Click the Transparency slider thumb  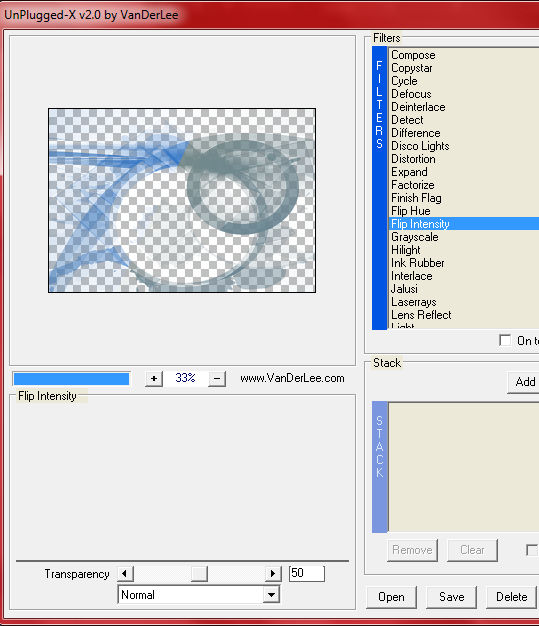(199, 574)
